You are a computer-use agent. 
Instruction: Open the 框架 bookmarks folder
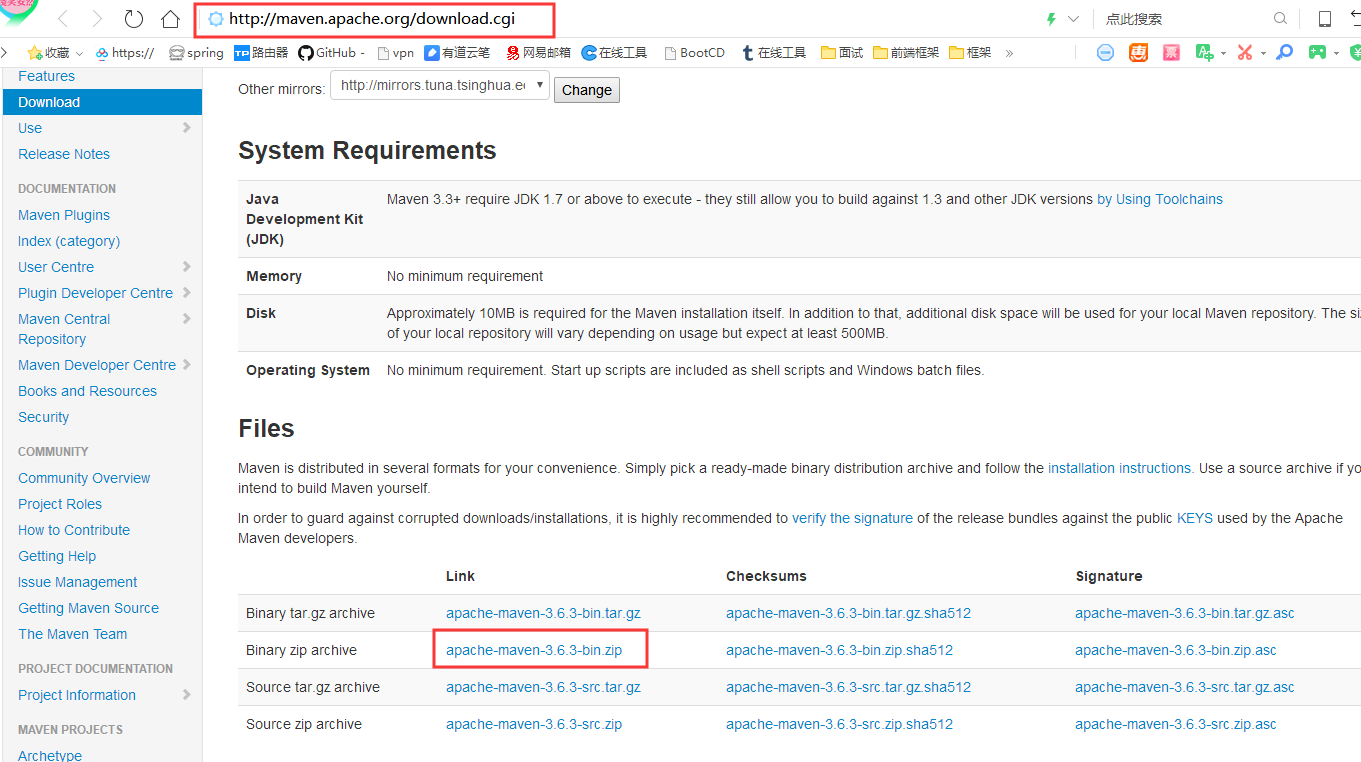pos(970,53)
